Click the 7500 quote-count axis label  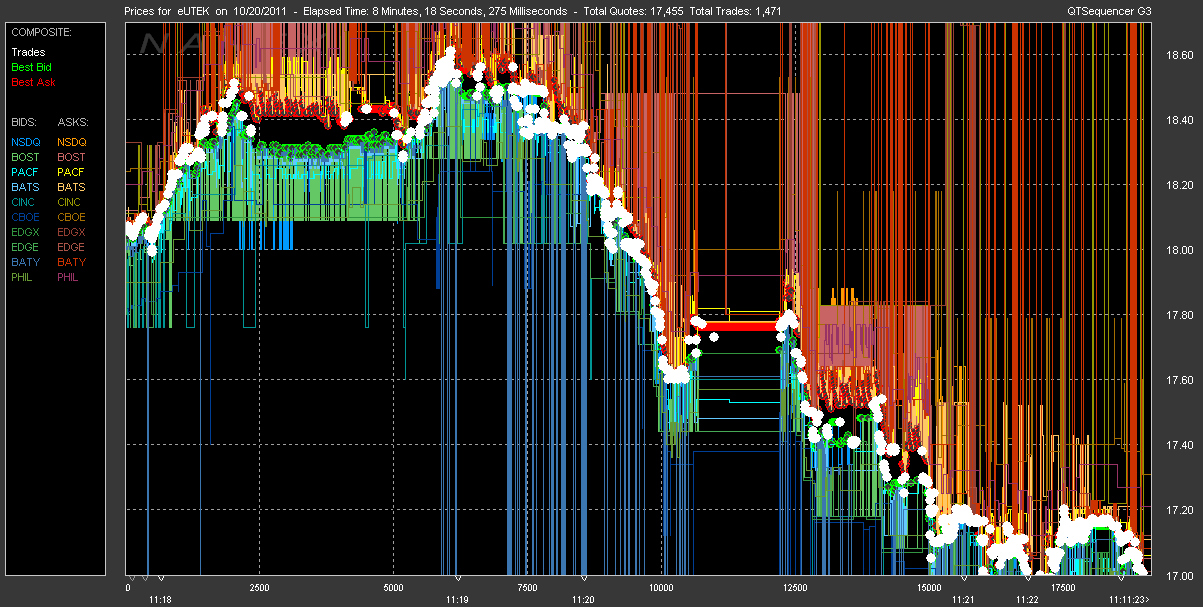coord(527,588)
